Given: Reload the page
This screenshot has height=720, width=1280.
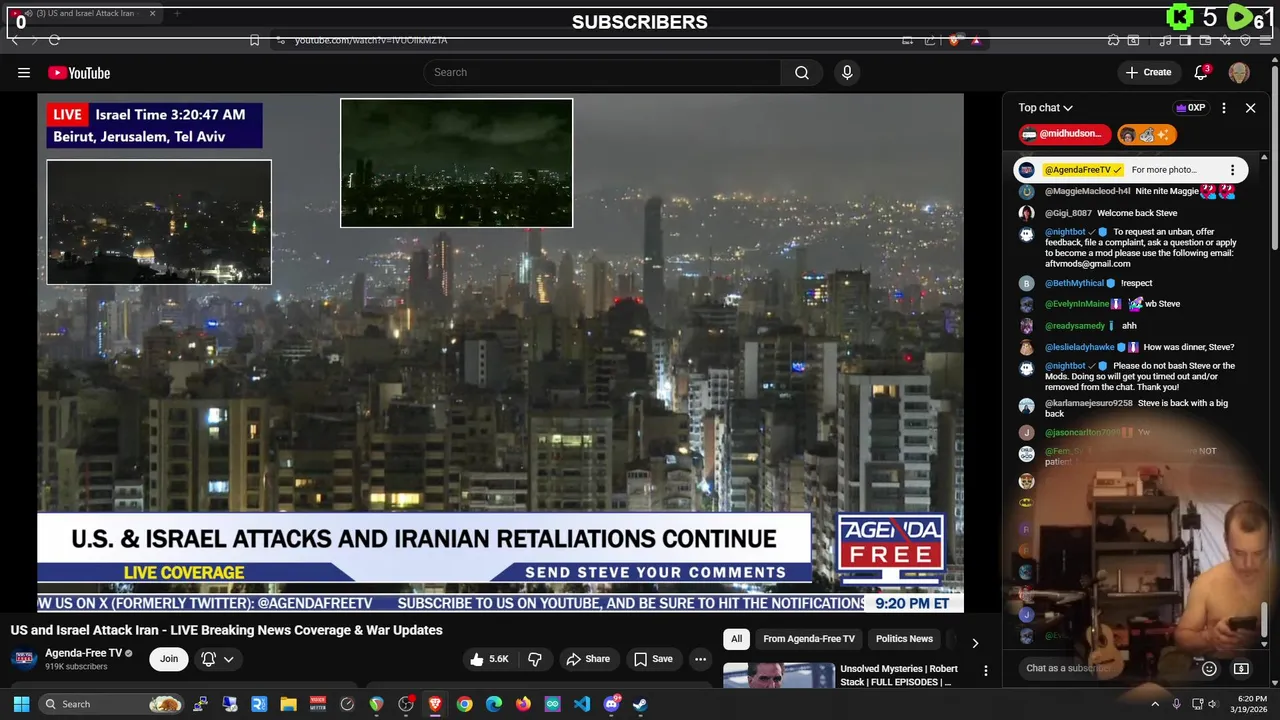Looking at the screenshot, I should tap(54, 40).
